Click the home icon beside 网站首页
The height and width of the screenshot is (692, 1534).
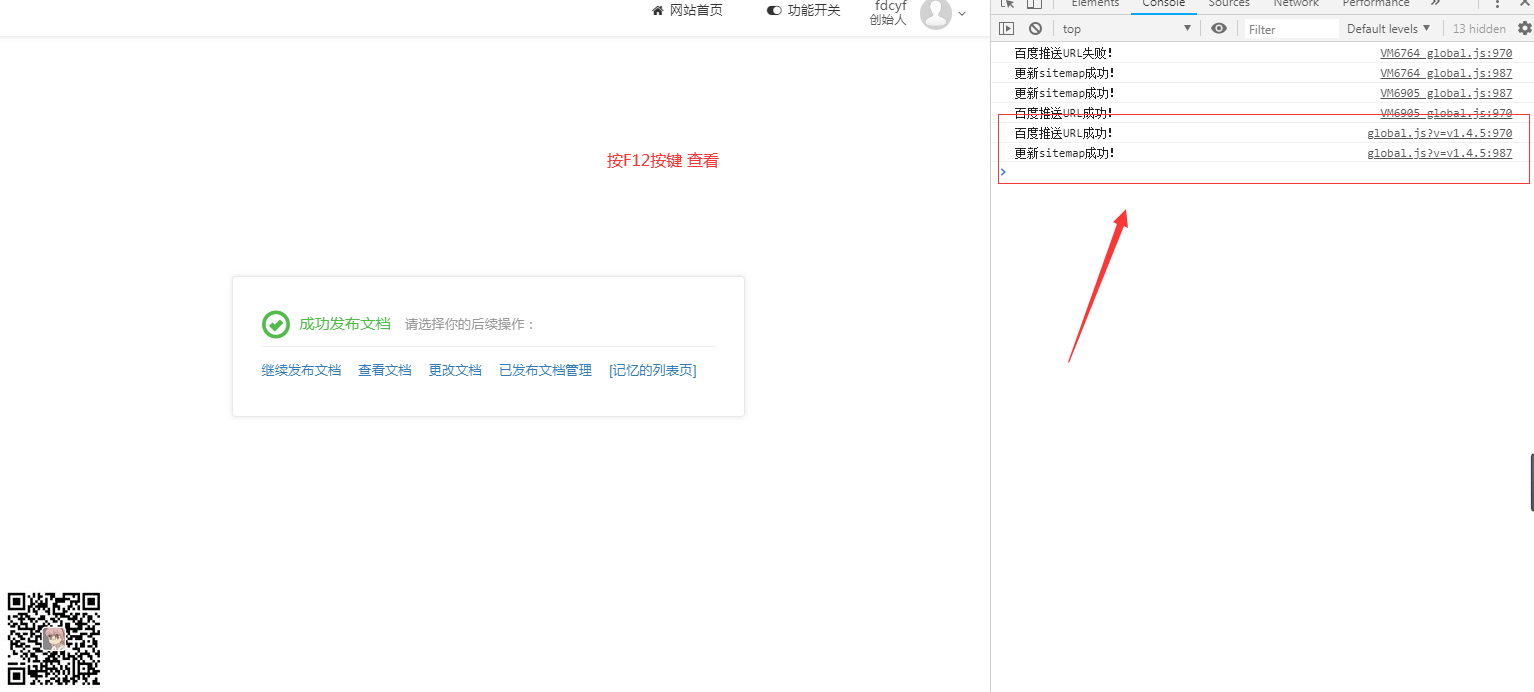[657, 9]
